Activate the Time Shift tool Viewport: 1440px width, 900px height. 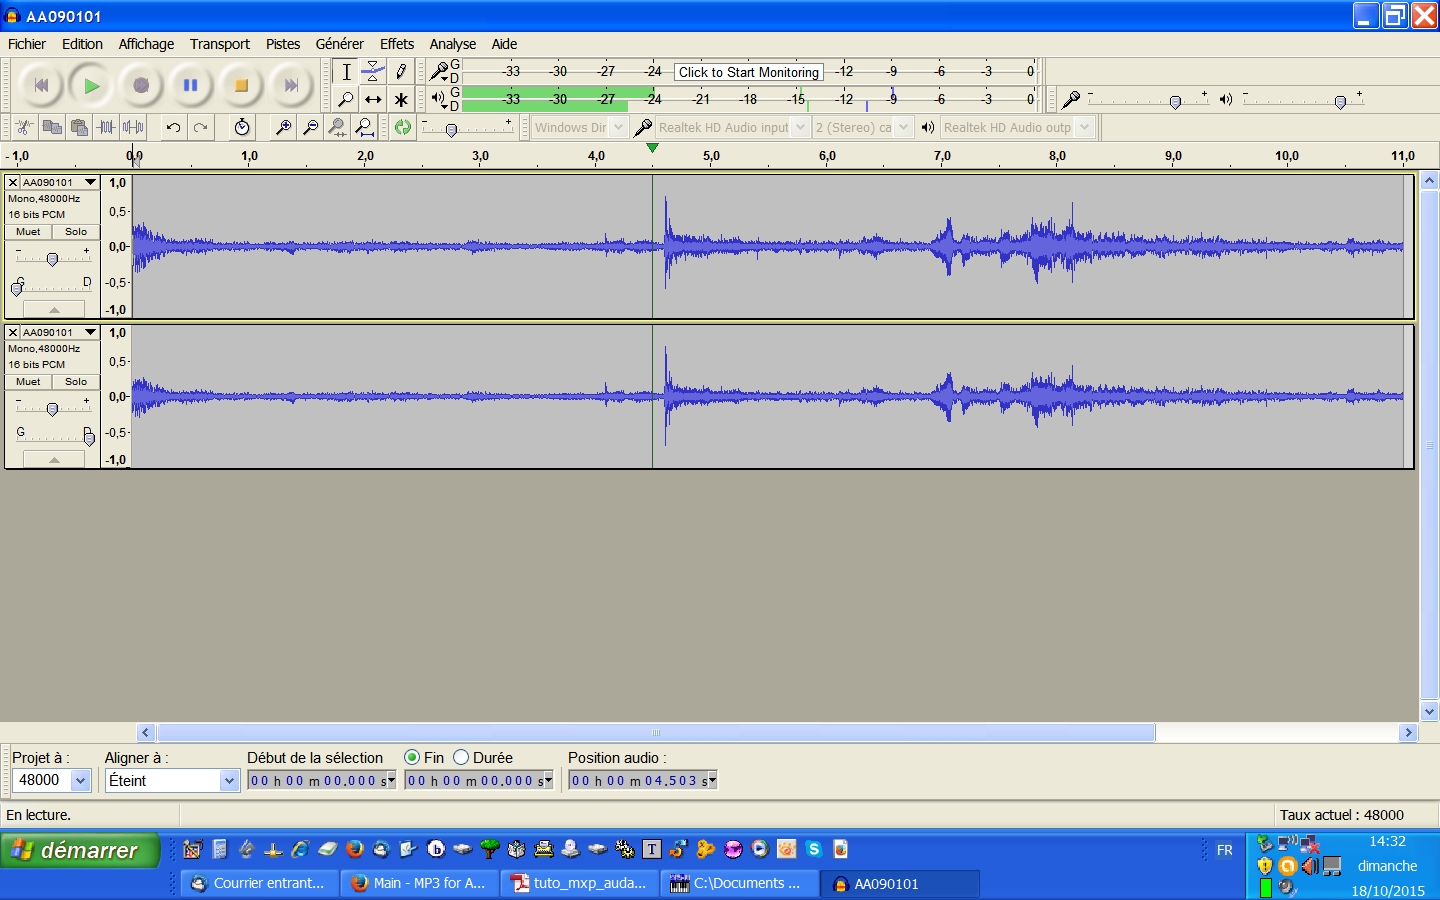point(373,100)
